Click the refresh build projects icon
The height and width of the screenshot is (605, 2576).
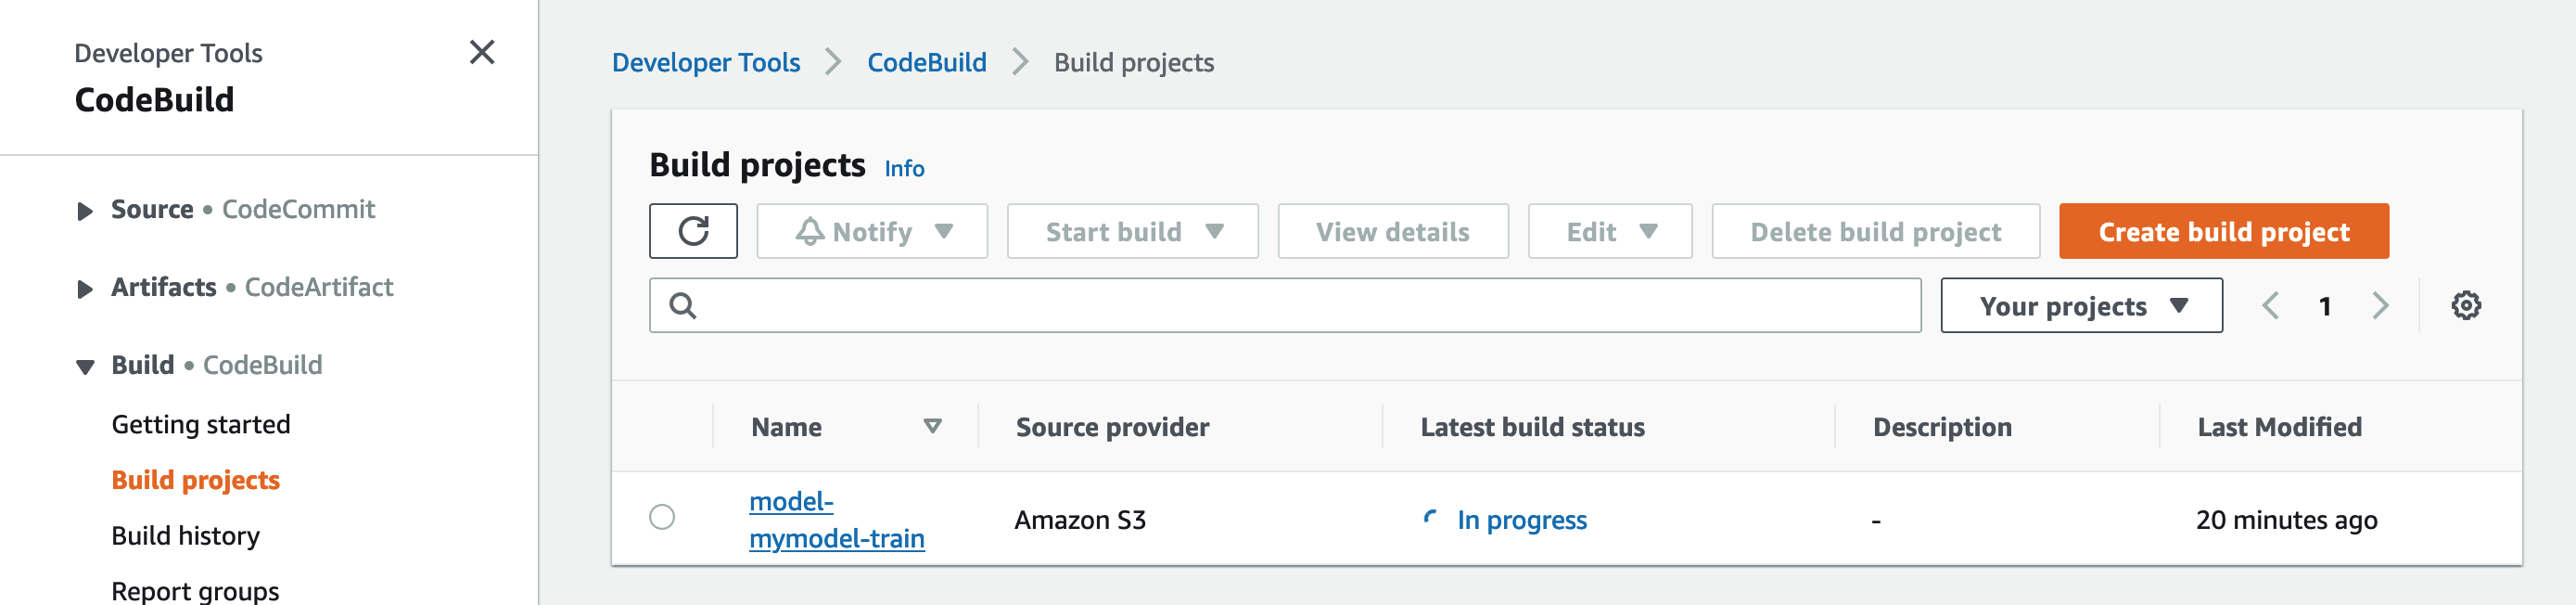tap(693, 231)
